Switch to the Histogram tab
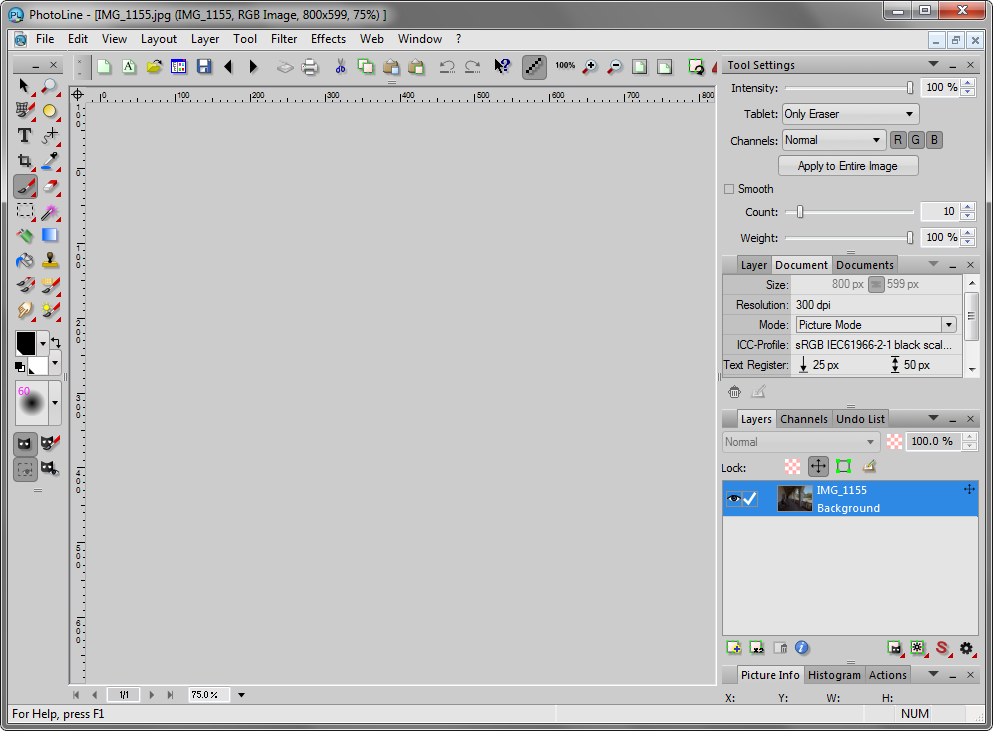This screenshot has height=731, width=993. 834,675
